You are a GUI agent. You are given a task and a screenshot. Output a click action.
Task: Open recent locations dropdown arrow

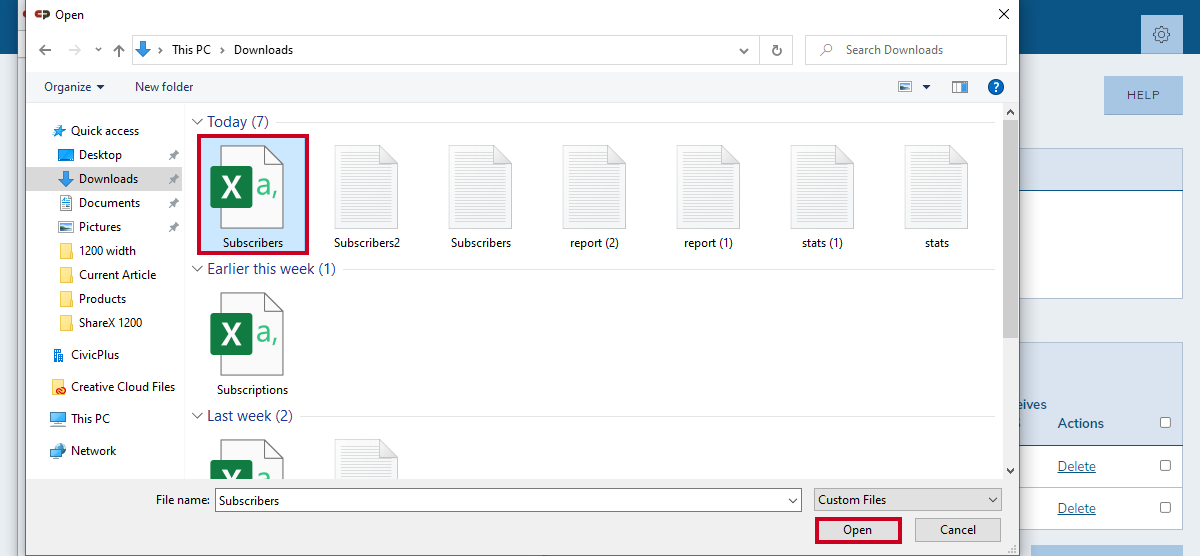click(98, 50)
